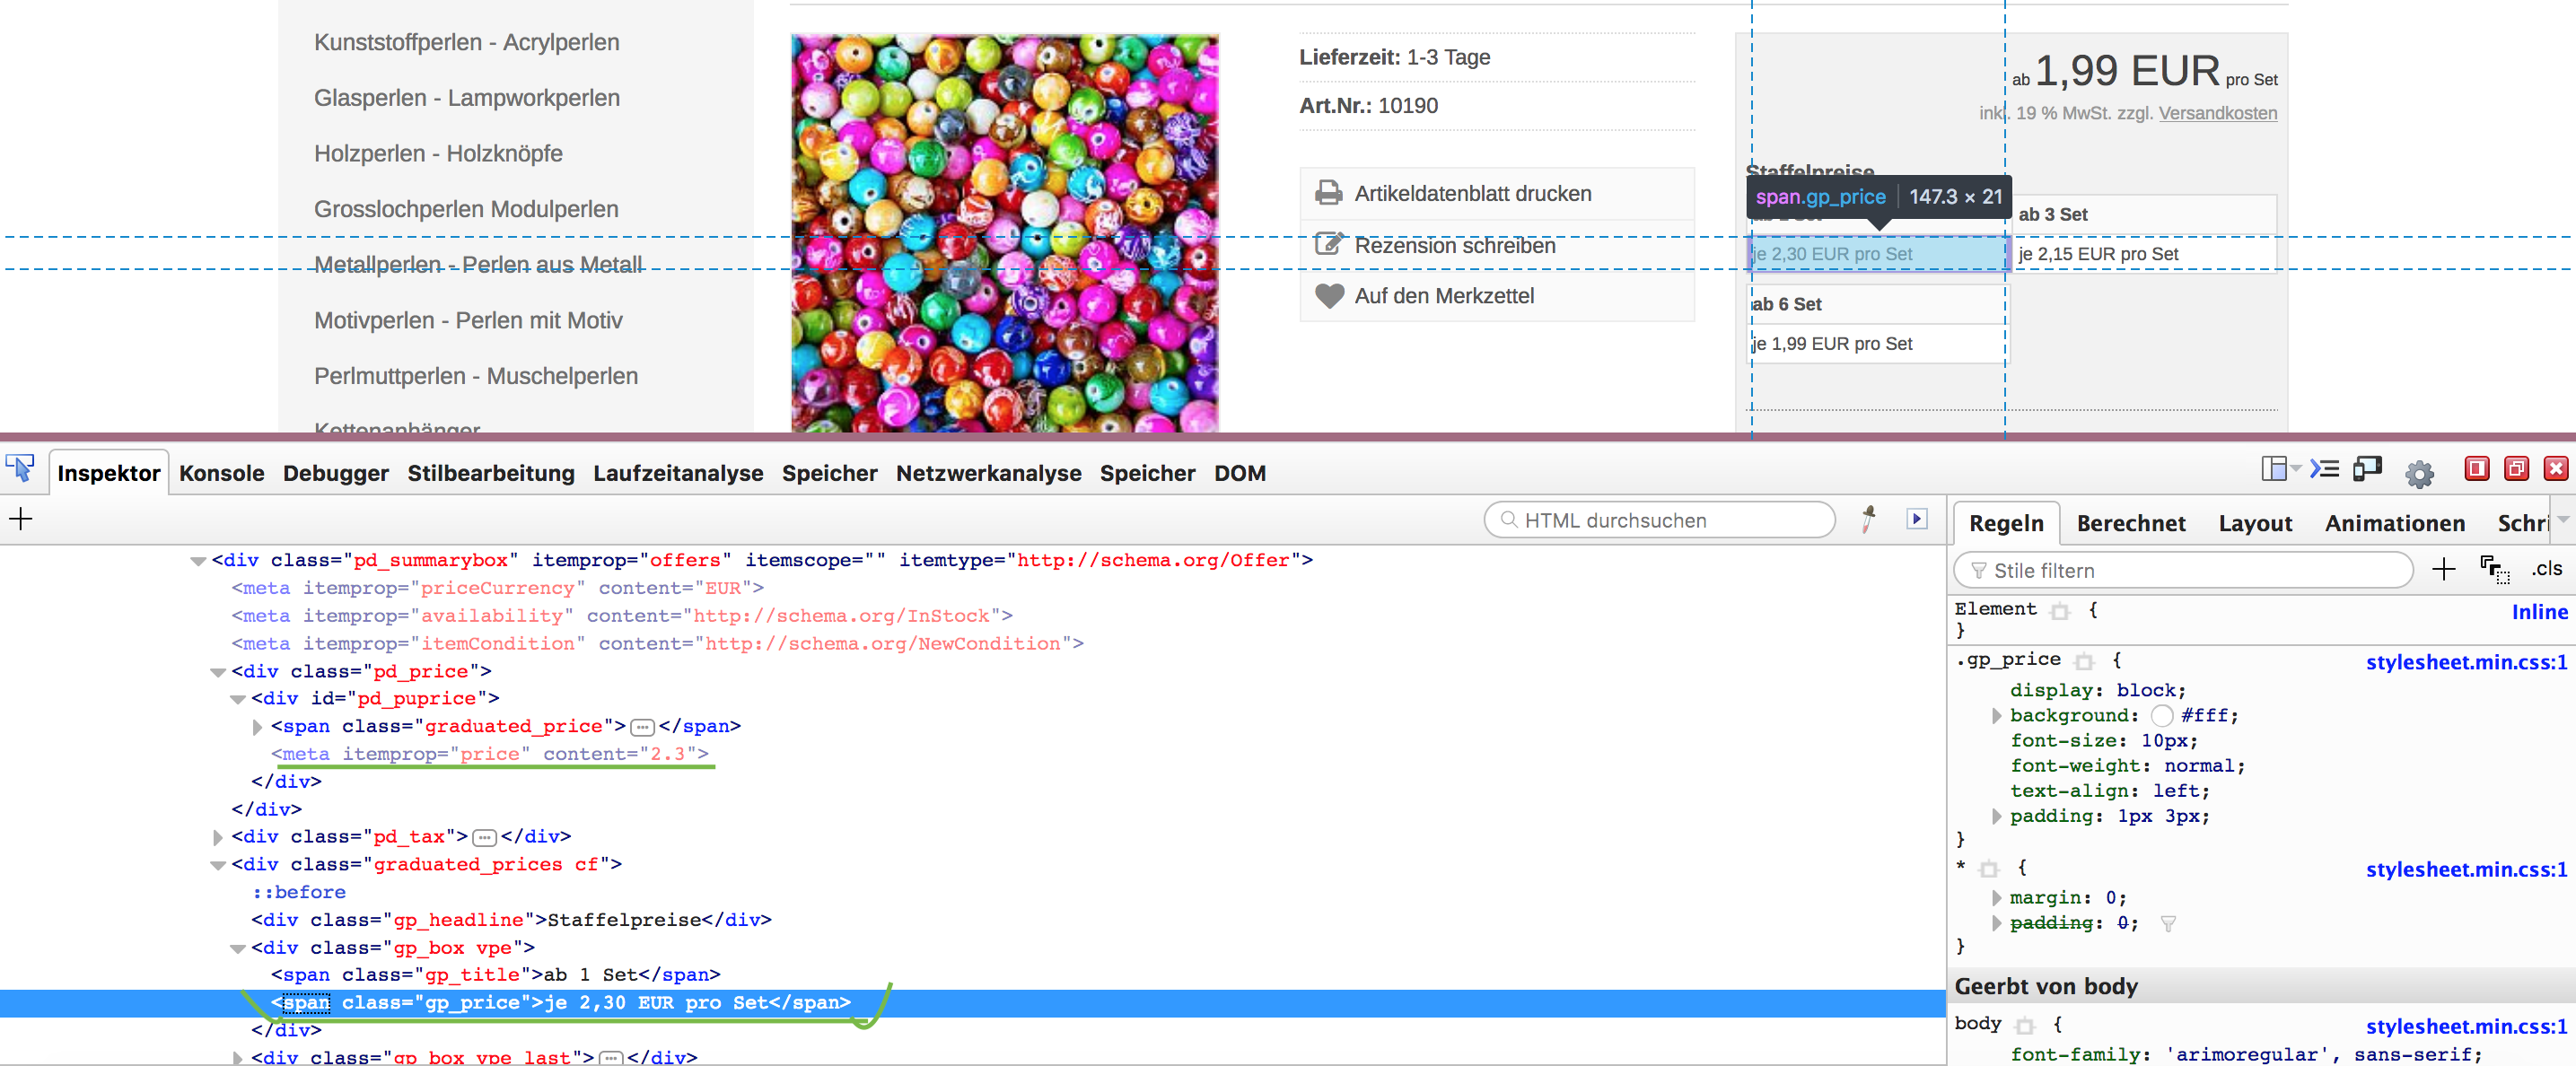
Task: Focus the HTML durchsuchen search field
Action: (1660, 520)
